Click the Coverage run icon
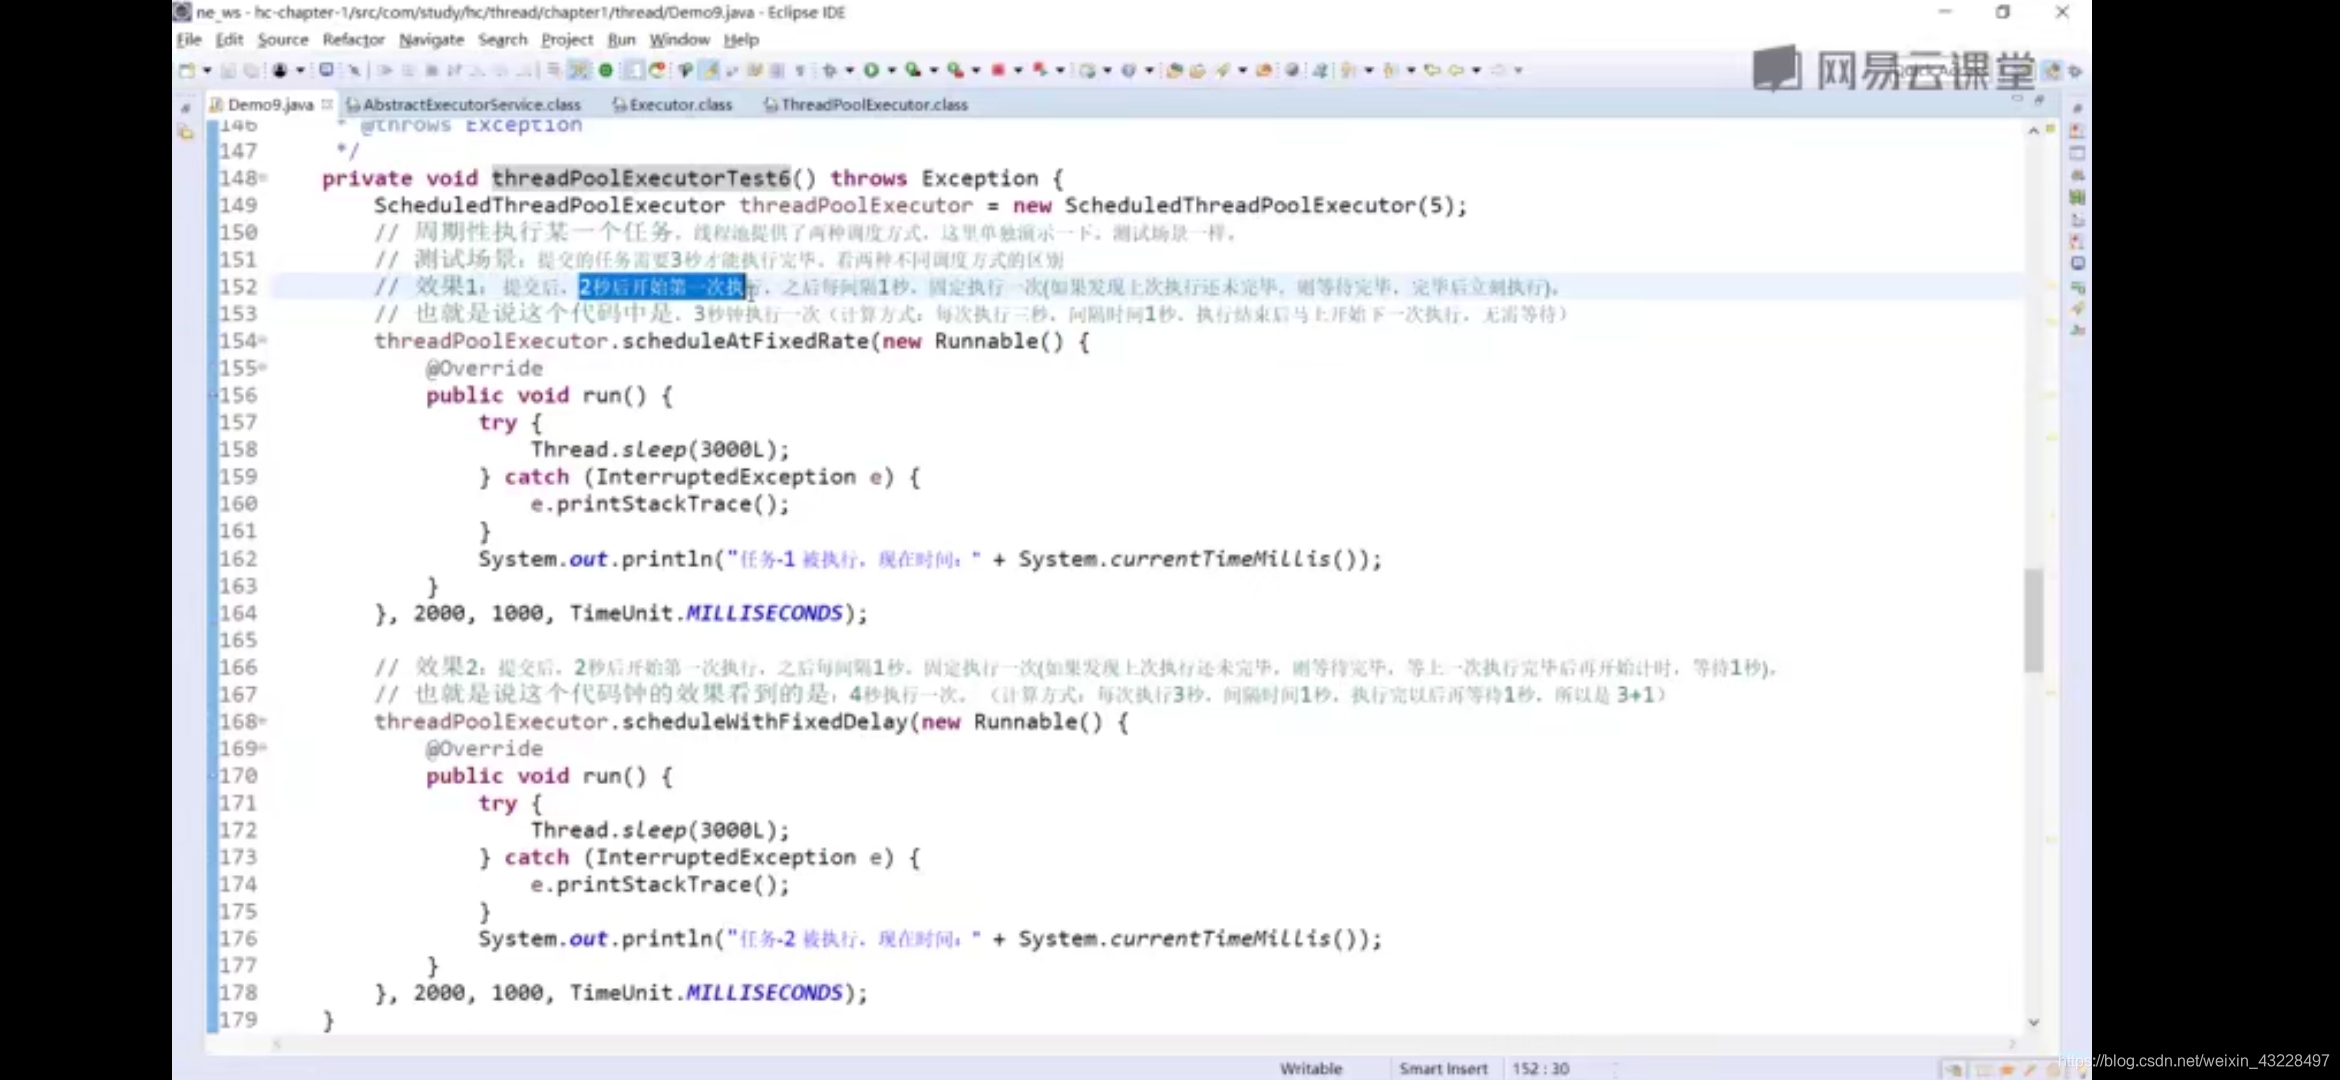This screenshot has width=2340, height=1080. (913, 70)
